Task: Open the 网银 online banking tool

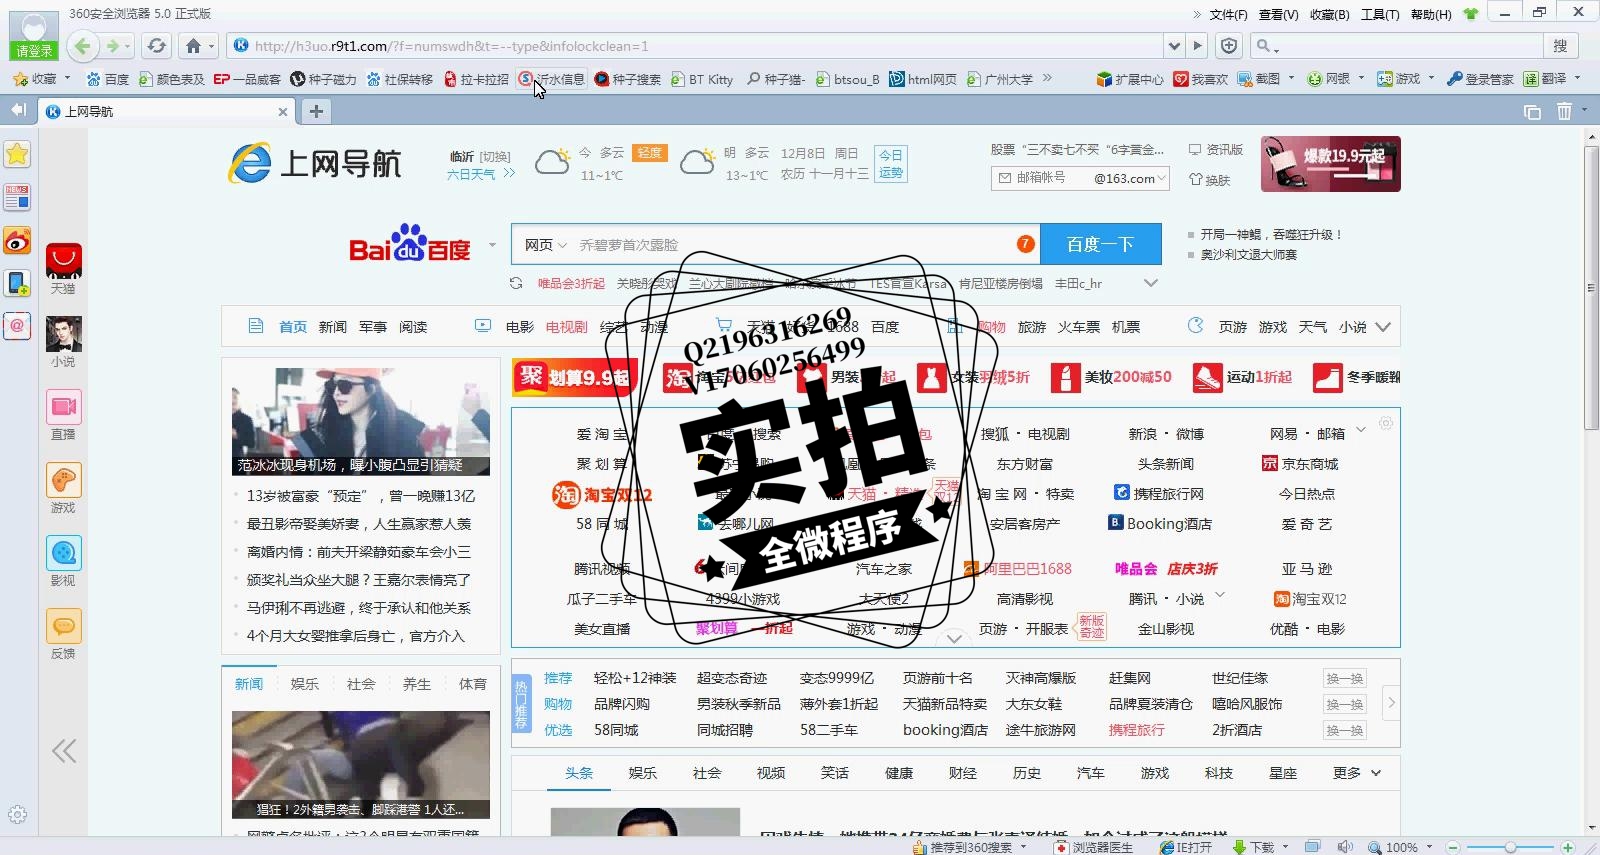Action: (1329, 79)
